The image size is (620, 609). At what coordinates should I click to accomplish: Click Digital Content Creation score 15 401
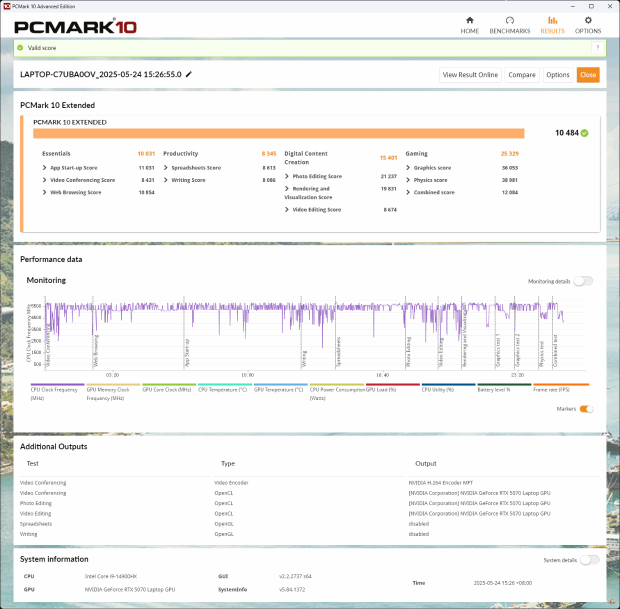click(388, 158)
